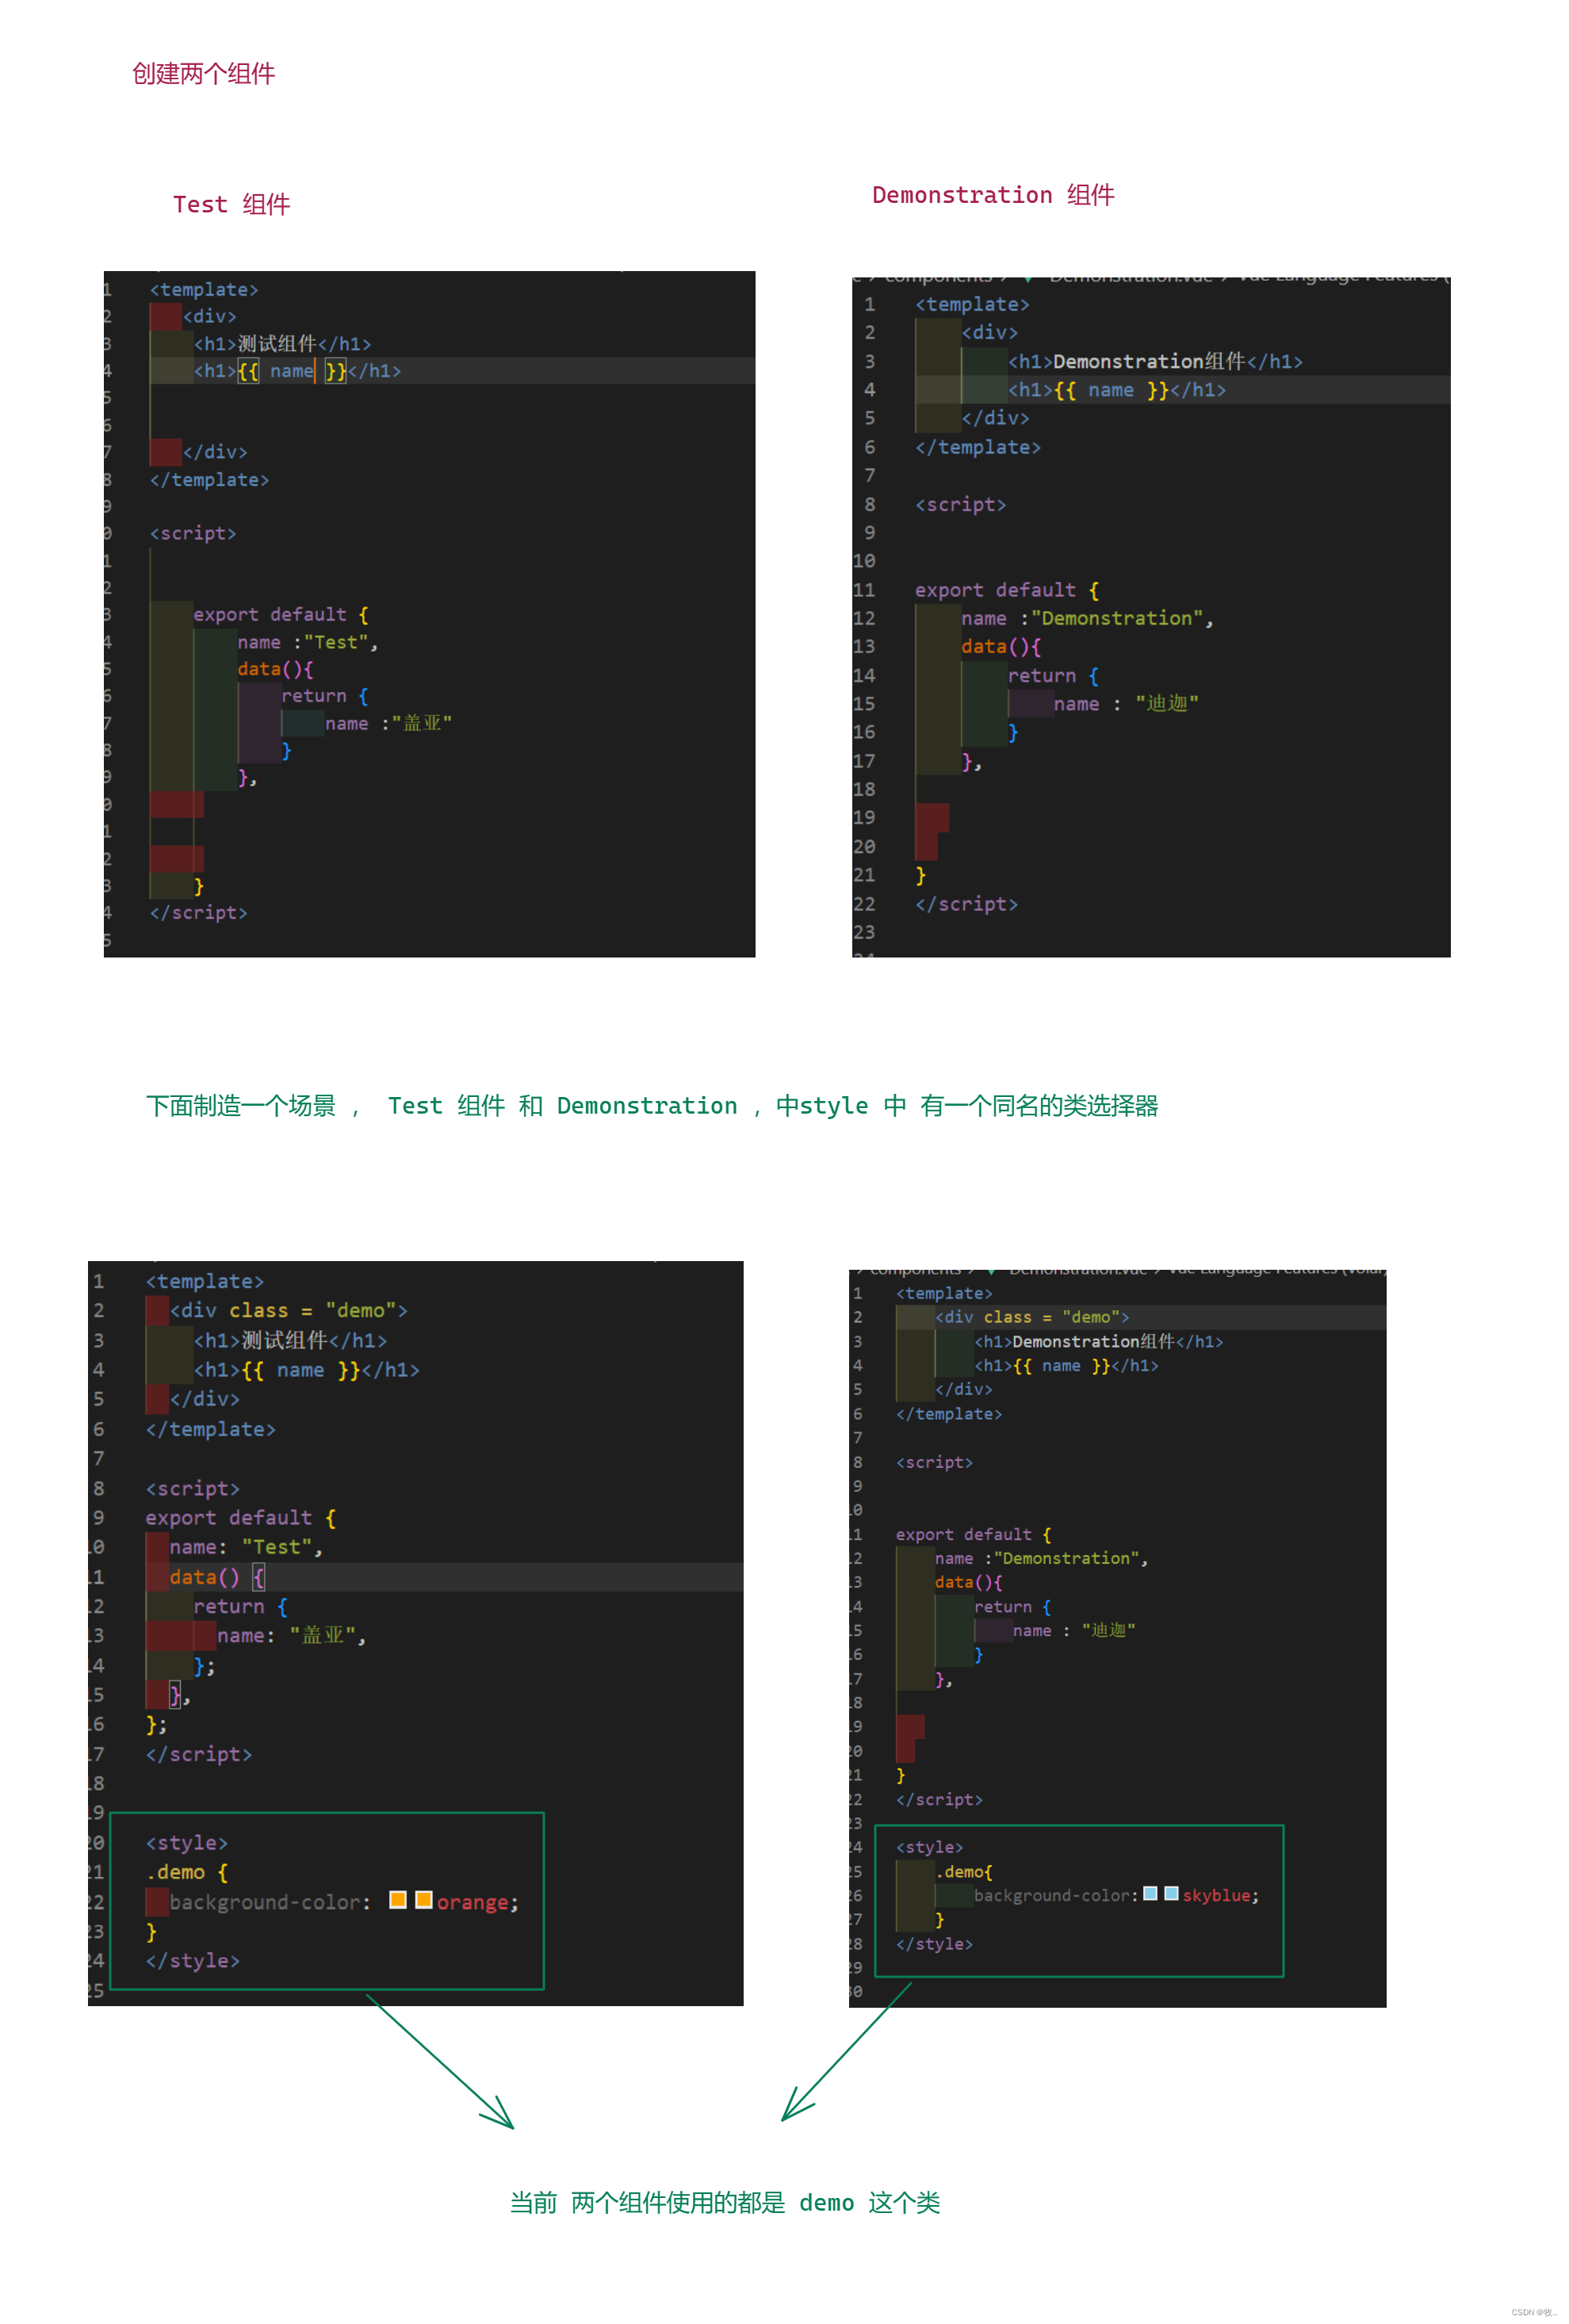1569x2324 pixels.
Task: Click '.demo {' selector in the bottom-left panel
Action: [187, 1872]
